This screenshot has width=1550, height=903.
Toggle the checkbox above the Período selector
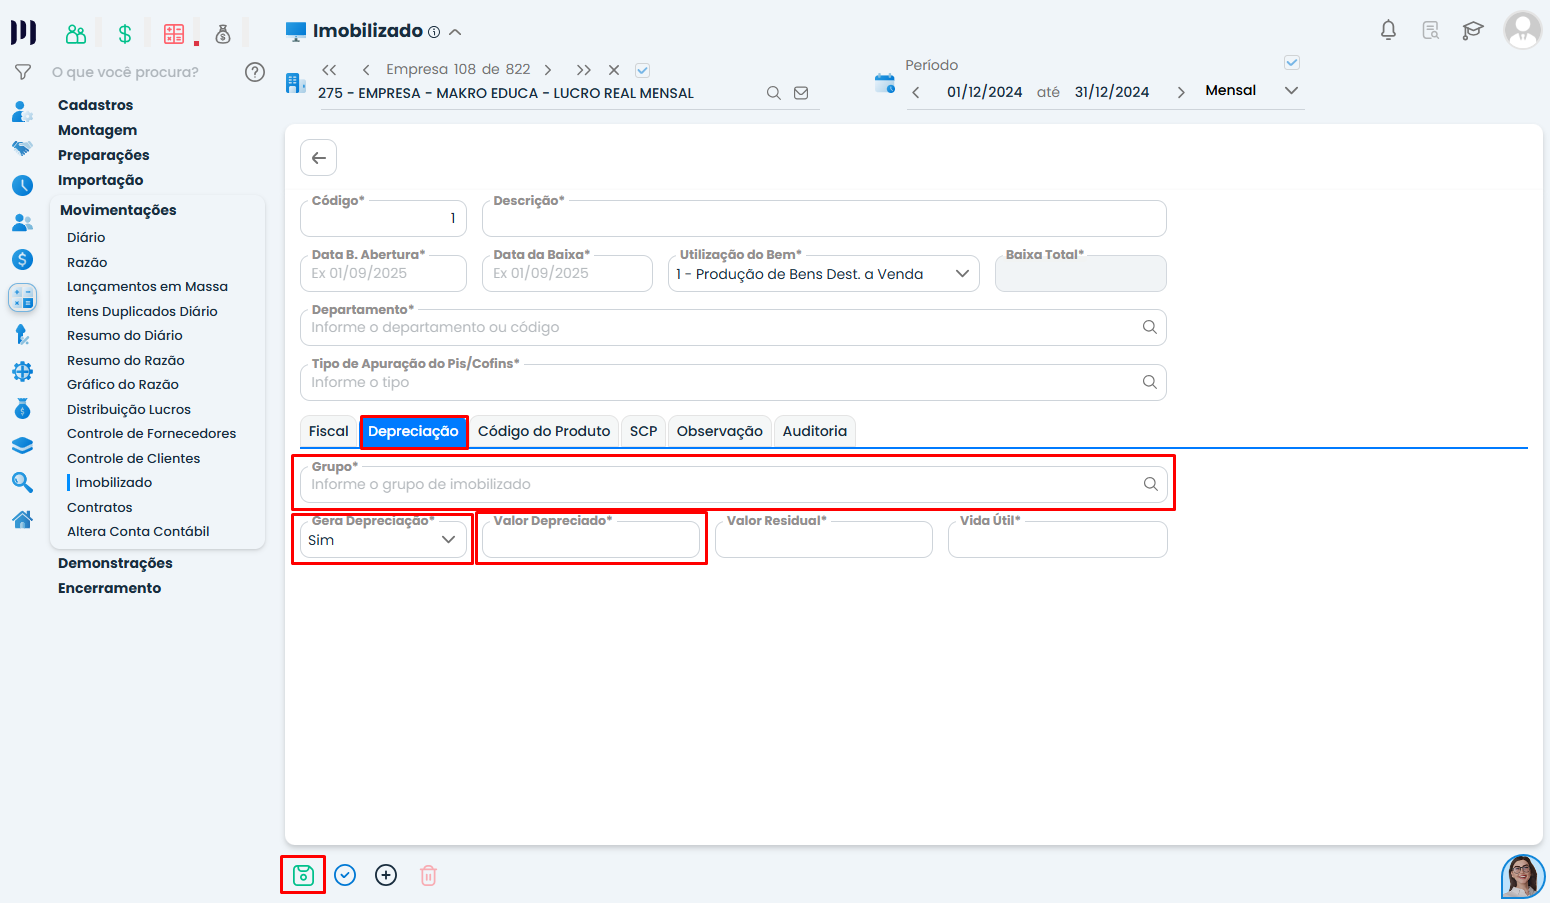click(1292, 63)
